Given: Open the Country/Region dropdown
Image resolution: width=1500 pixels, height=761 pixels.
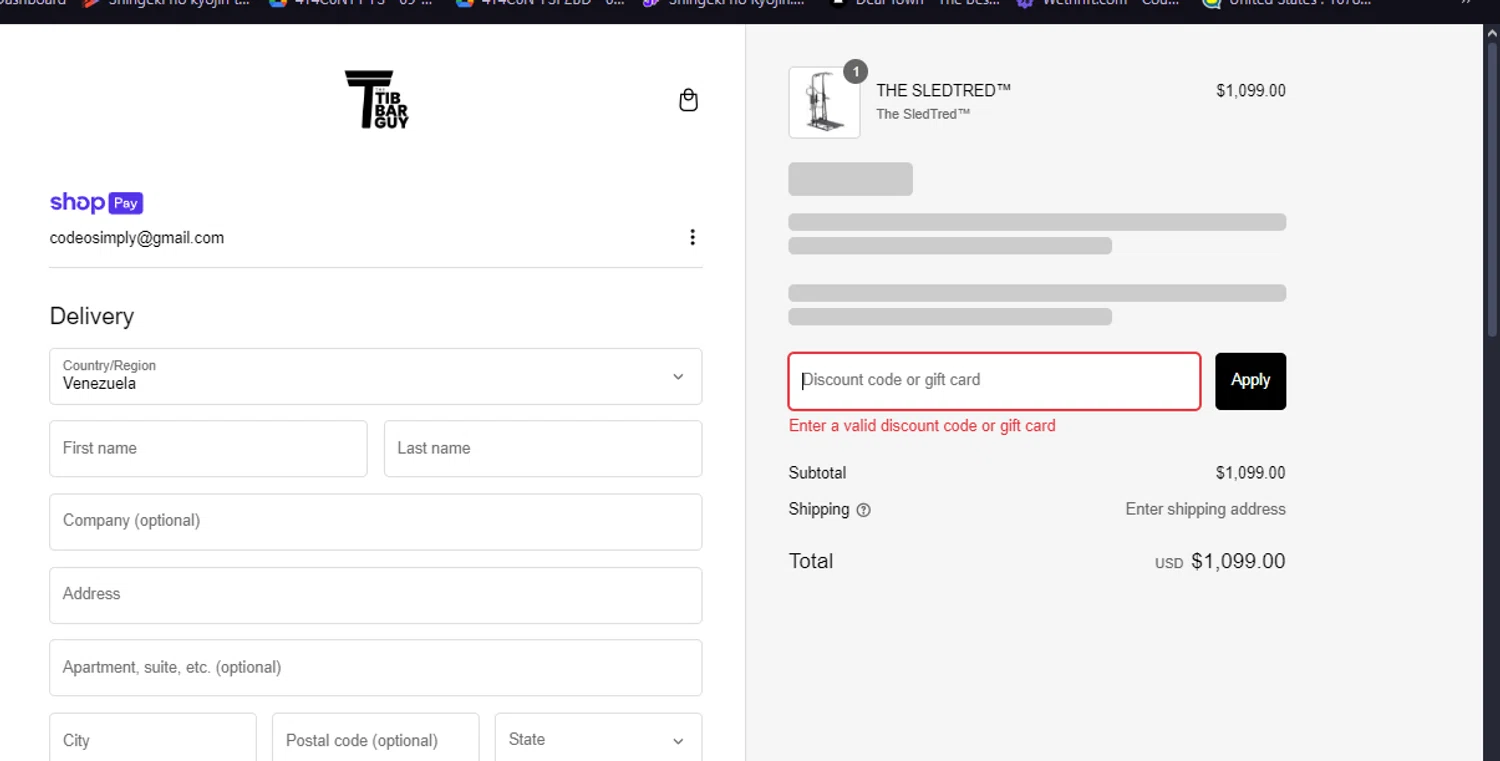Looking at the screenshot, I should pos(376,376).
